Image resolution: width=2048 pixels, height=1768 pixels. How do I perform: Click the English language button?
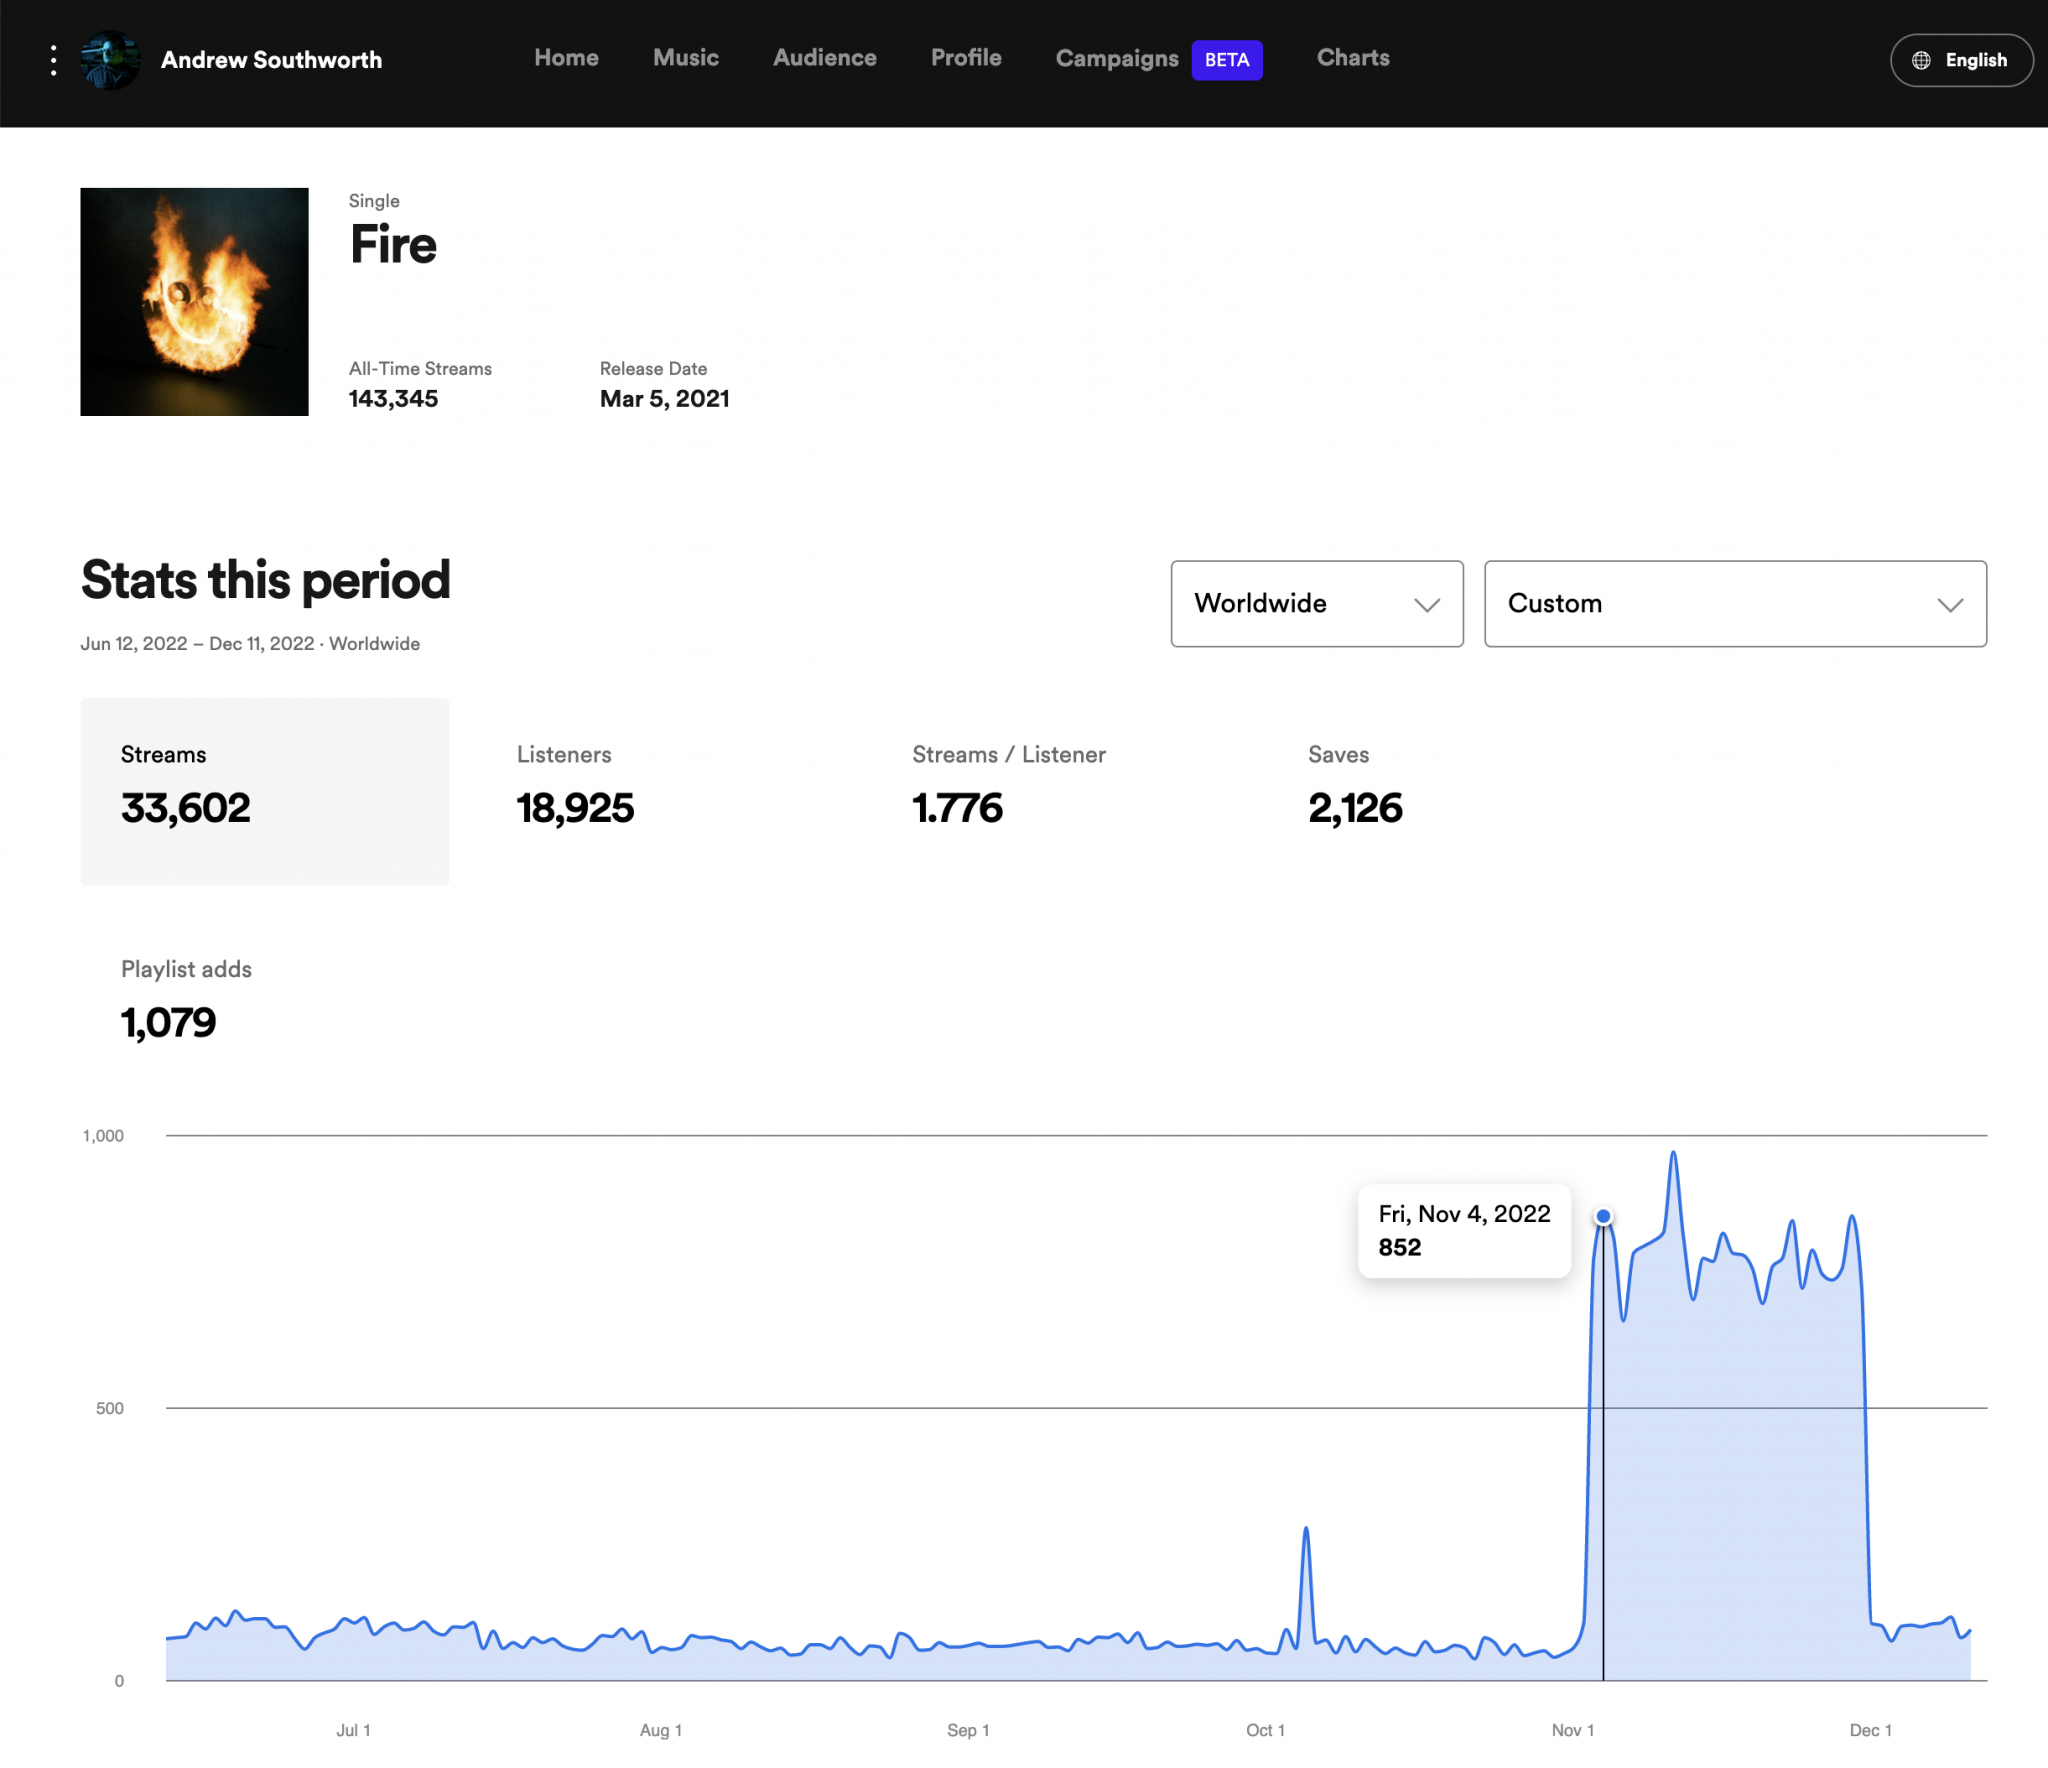[x=1961, y=60]
